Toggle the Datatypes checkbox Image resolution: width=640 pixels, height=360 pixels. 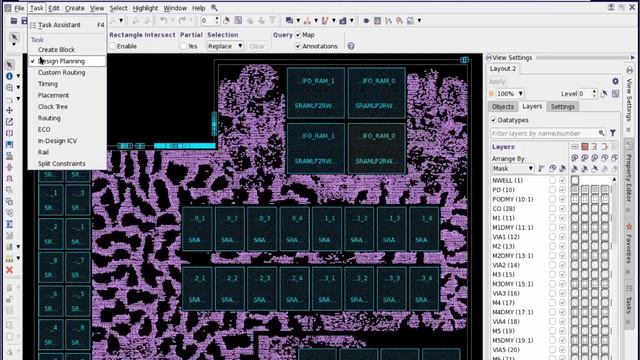coord(493,120)
